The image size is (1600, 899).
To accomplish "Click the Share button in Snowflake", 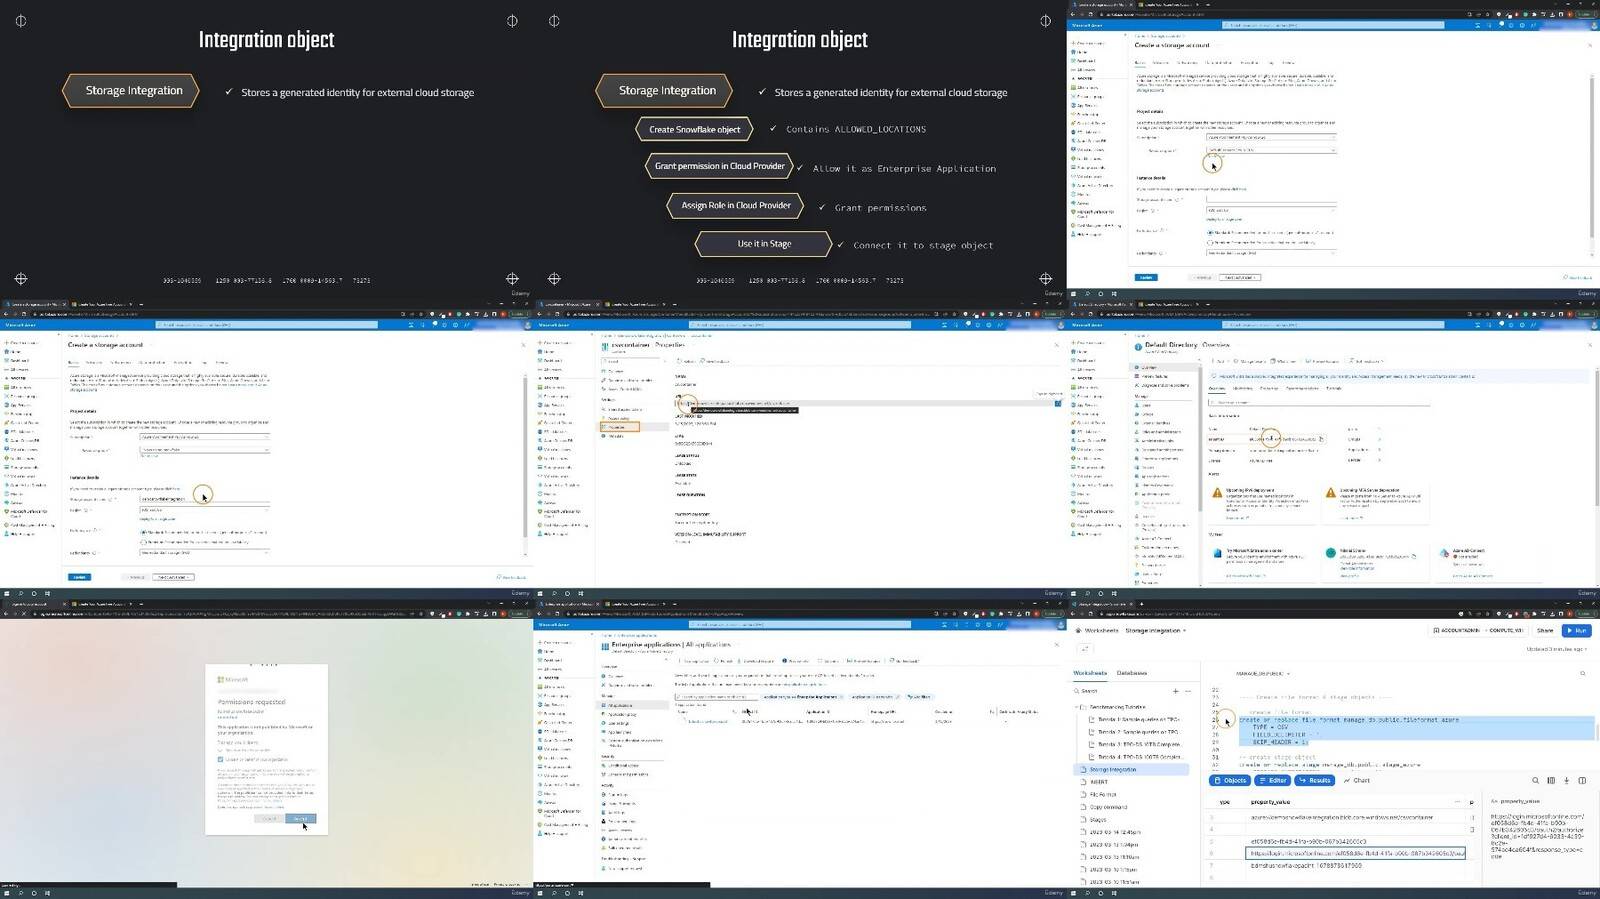I will pyautogui.click(x=1545, y=631).
